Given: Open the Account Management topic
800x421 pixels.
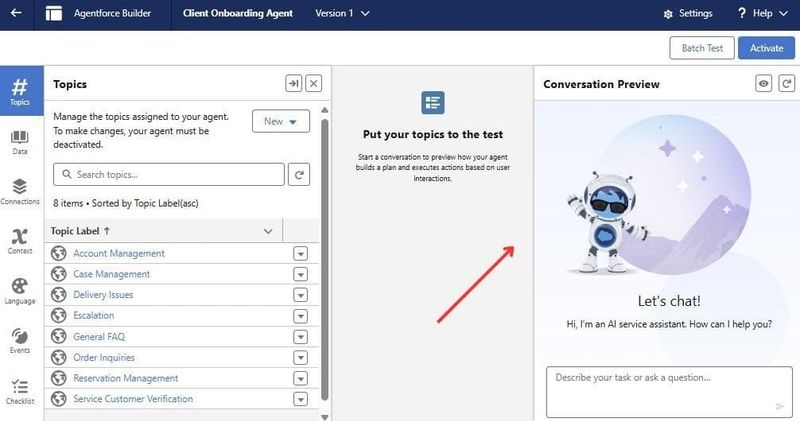Looking at the screenshot, I should [119, 253].
